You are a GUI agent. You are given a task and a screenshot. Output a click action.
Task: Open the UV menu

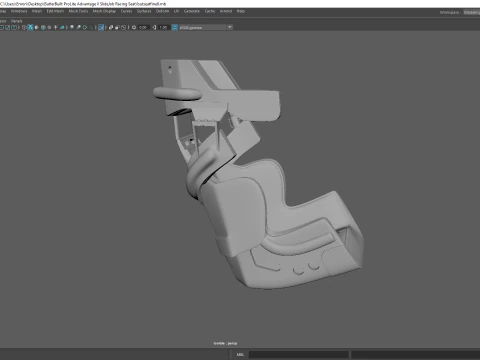pyautogui.click(x=176, y=11)
